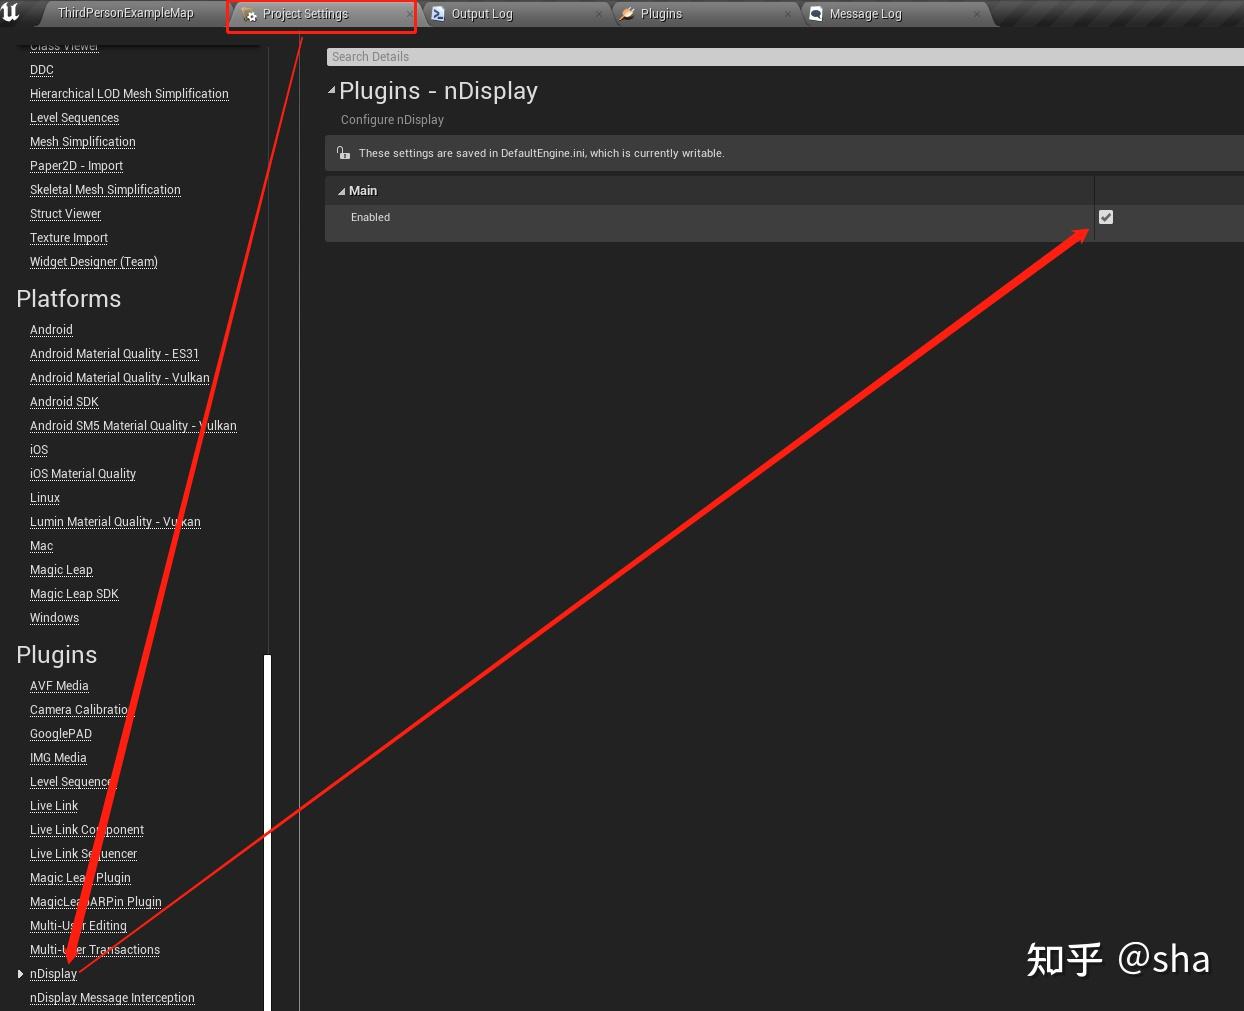Switch to the Output Log tab
Image resolution: width=1244 pixels, height=1011 pixels.
tap(481, 14)
